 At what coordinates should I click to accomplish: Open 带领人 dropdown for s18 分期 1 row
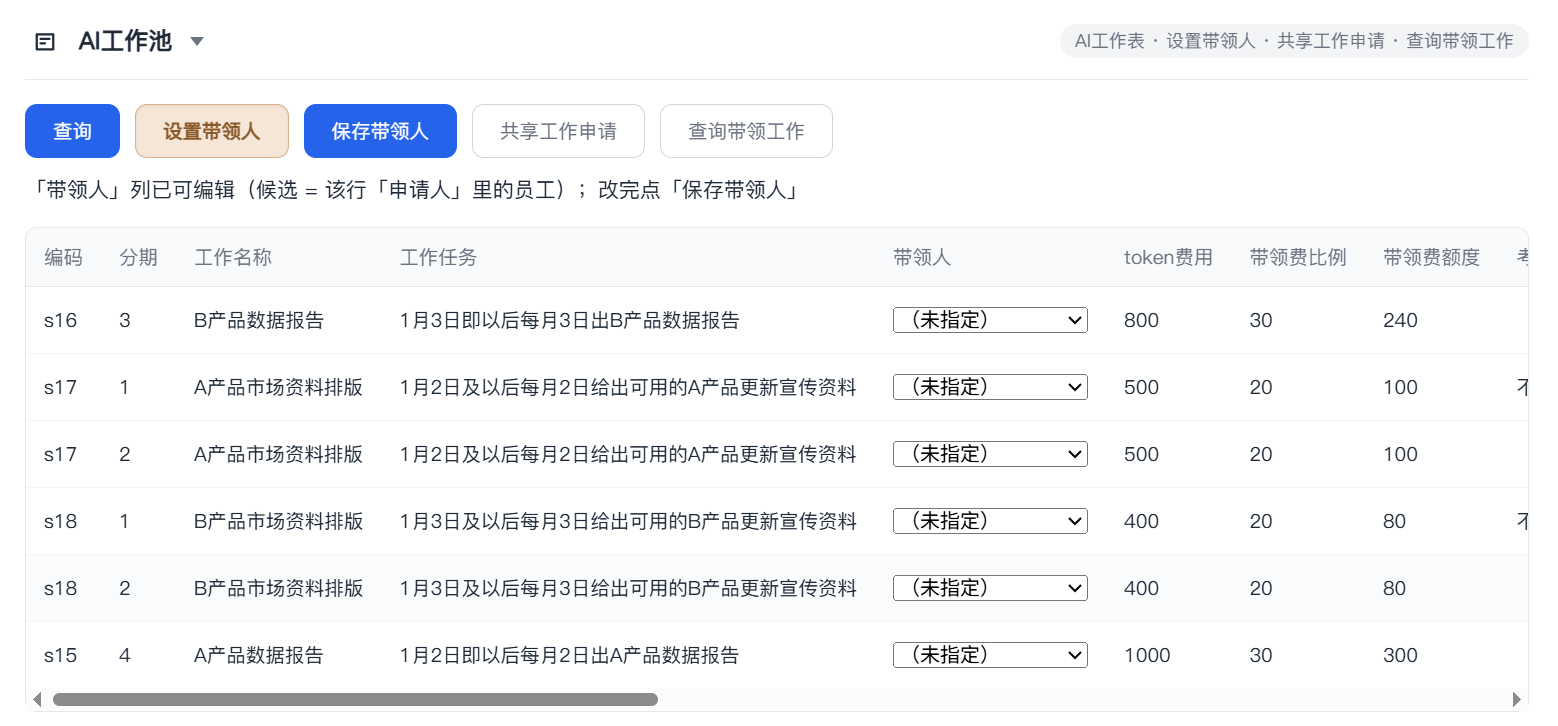990,521
